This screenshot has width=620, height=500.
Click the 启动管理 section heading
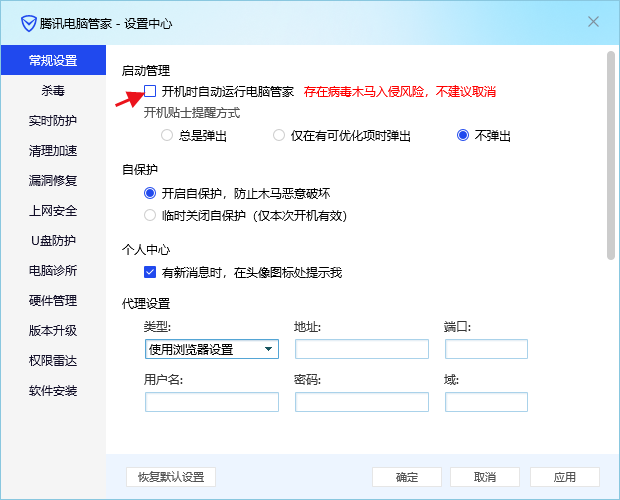tap(146, 71)
